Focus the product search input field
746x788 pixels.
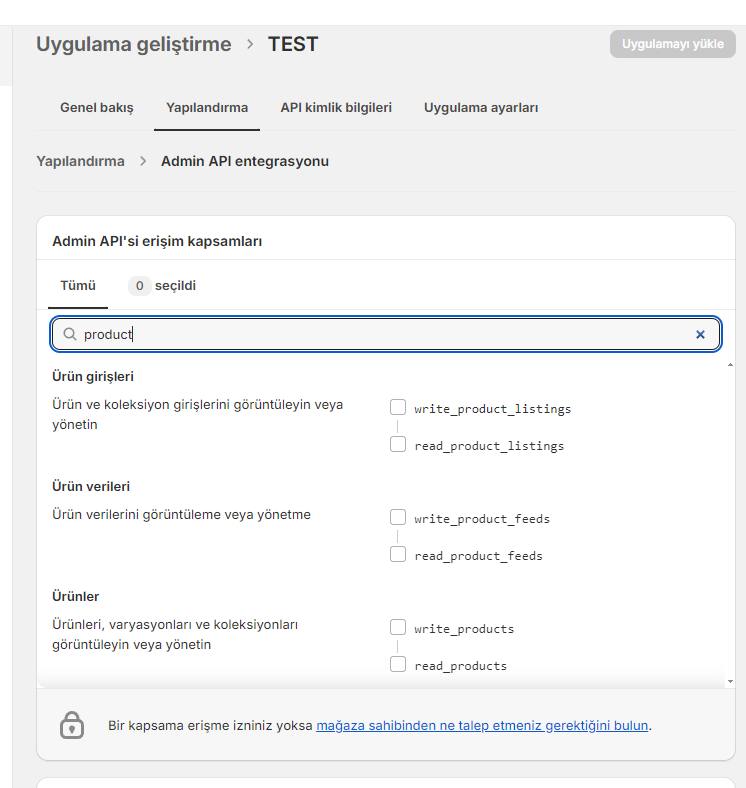386,334
